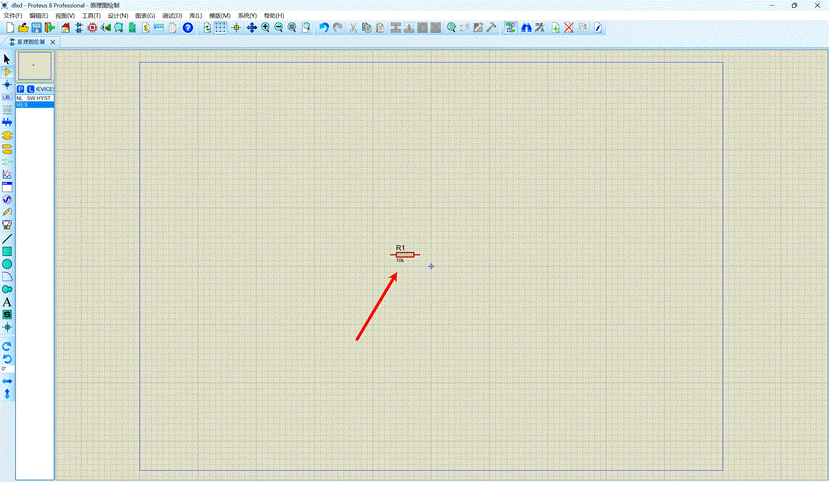This screenshot has height=482, width=829.
Task: Save the current project
Action: point(36,27)
